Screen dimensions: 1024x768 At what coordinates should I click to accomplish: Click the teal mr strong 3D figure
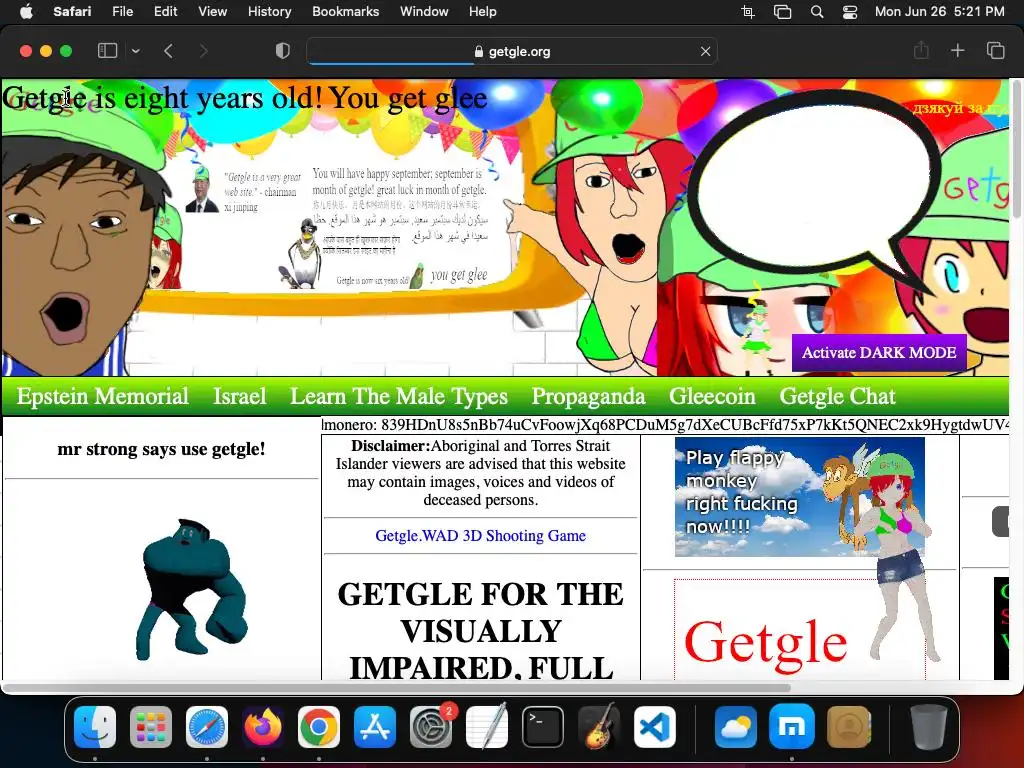point(192,589)
